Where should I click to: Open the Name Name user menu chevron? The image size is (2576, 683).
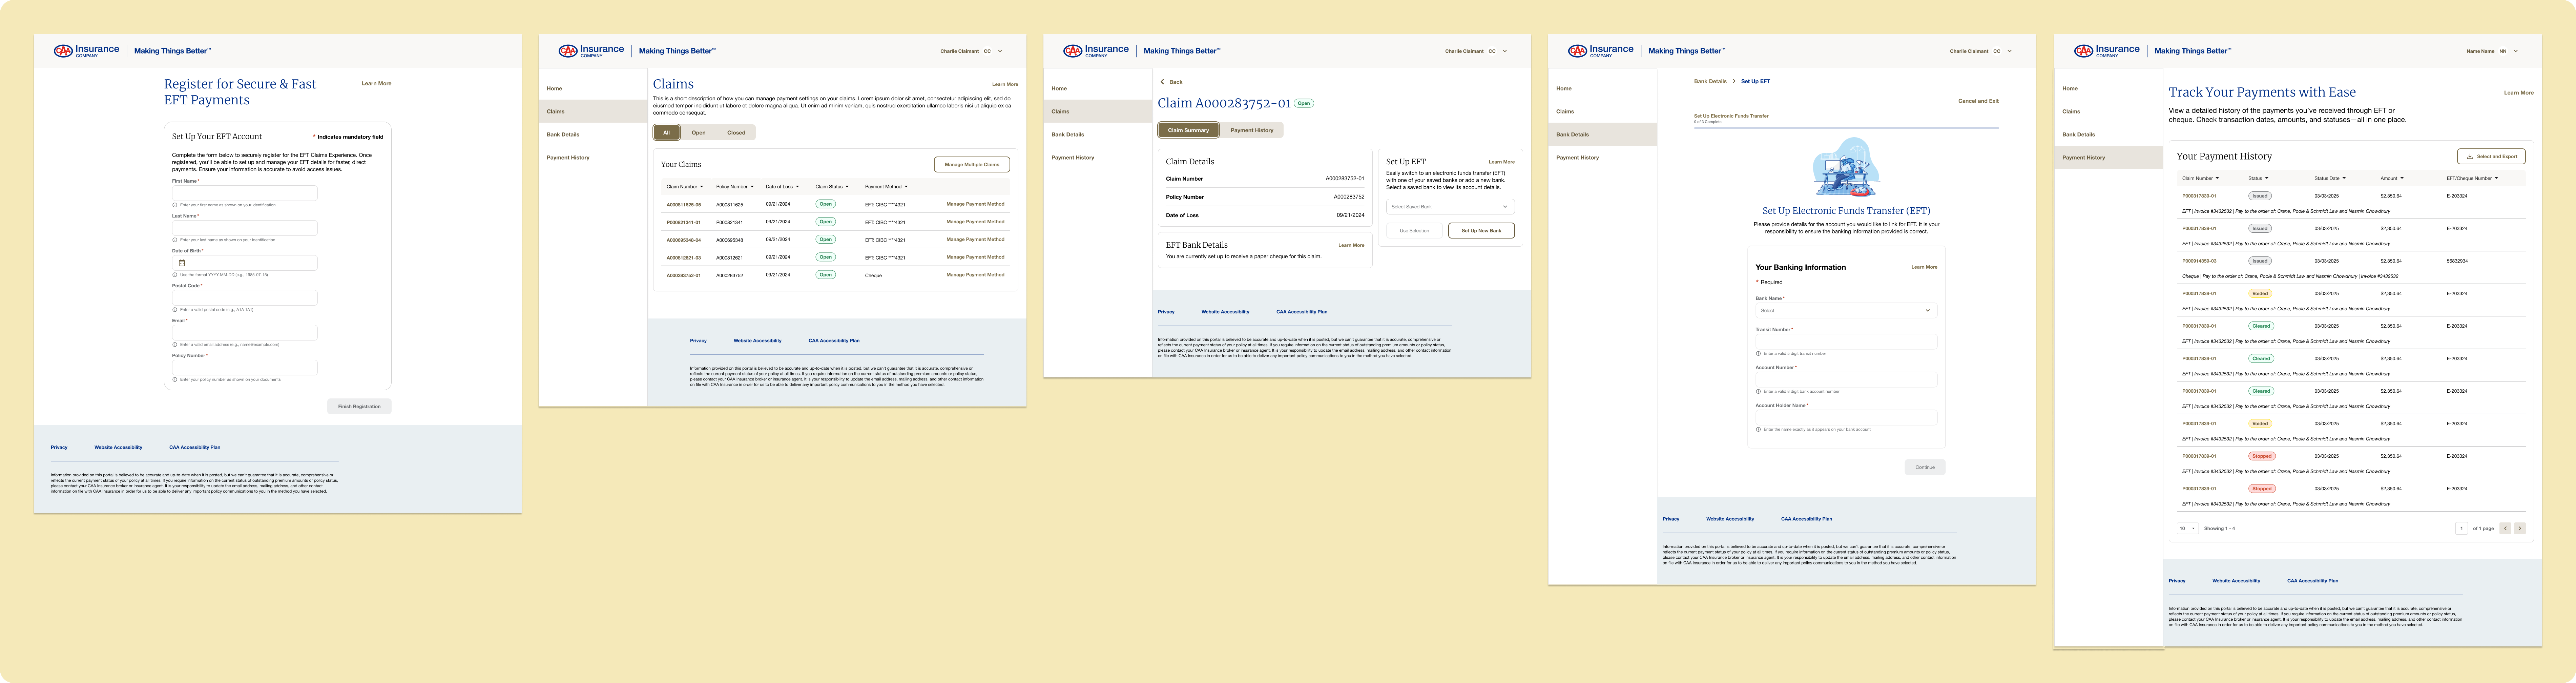[2516, 51]
